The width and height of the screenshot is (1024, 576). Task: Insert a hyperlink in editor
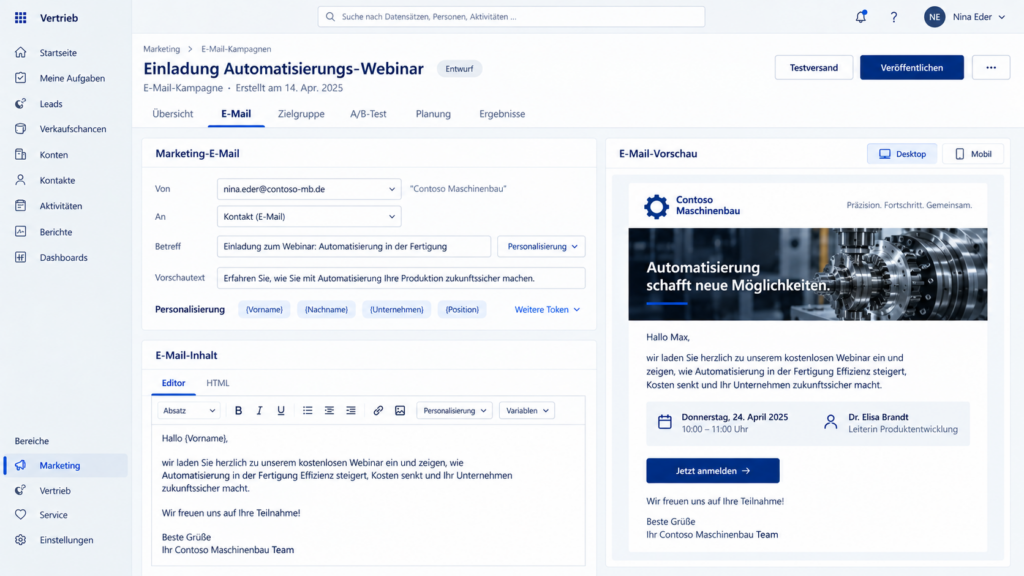[378, 411]
